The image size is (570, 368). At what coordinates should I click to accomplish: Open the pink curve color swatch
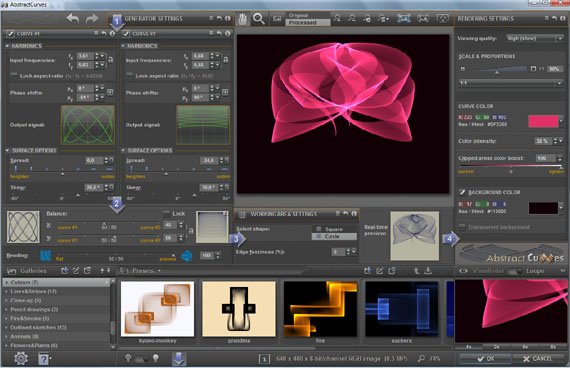pyautogui.click(x=543, y=121)
